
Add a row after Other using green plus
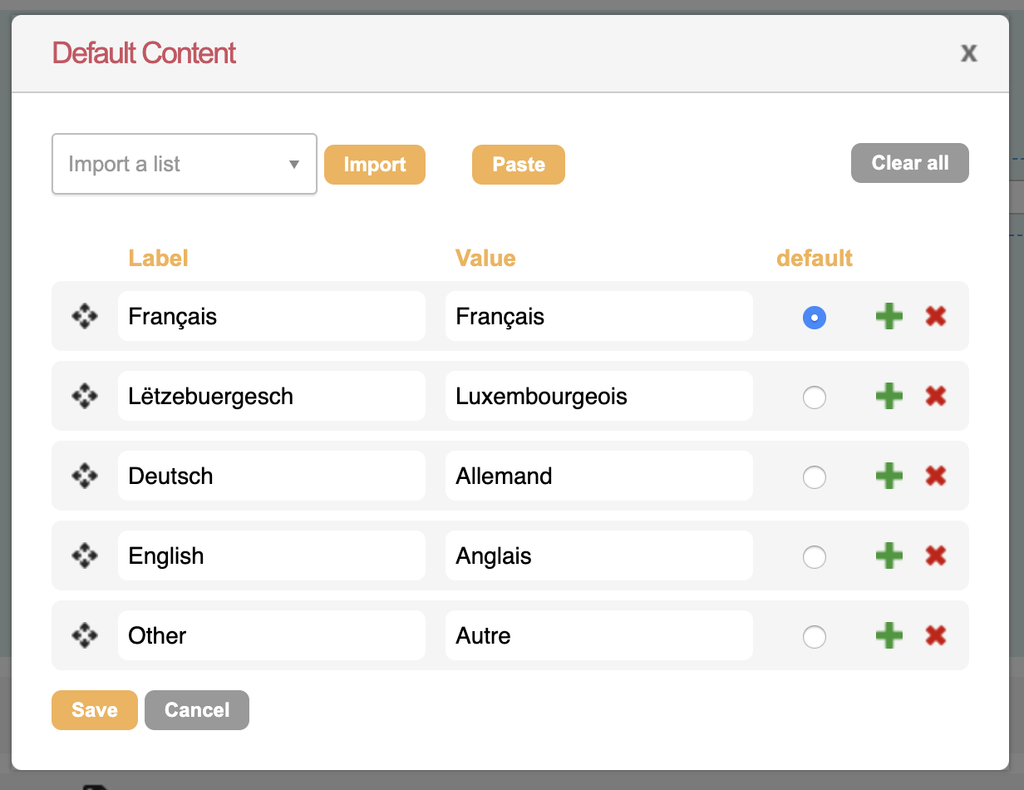coord(889,635)
